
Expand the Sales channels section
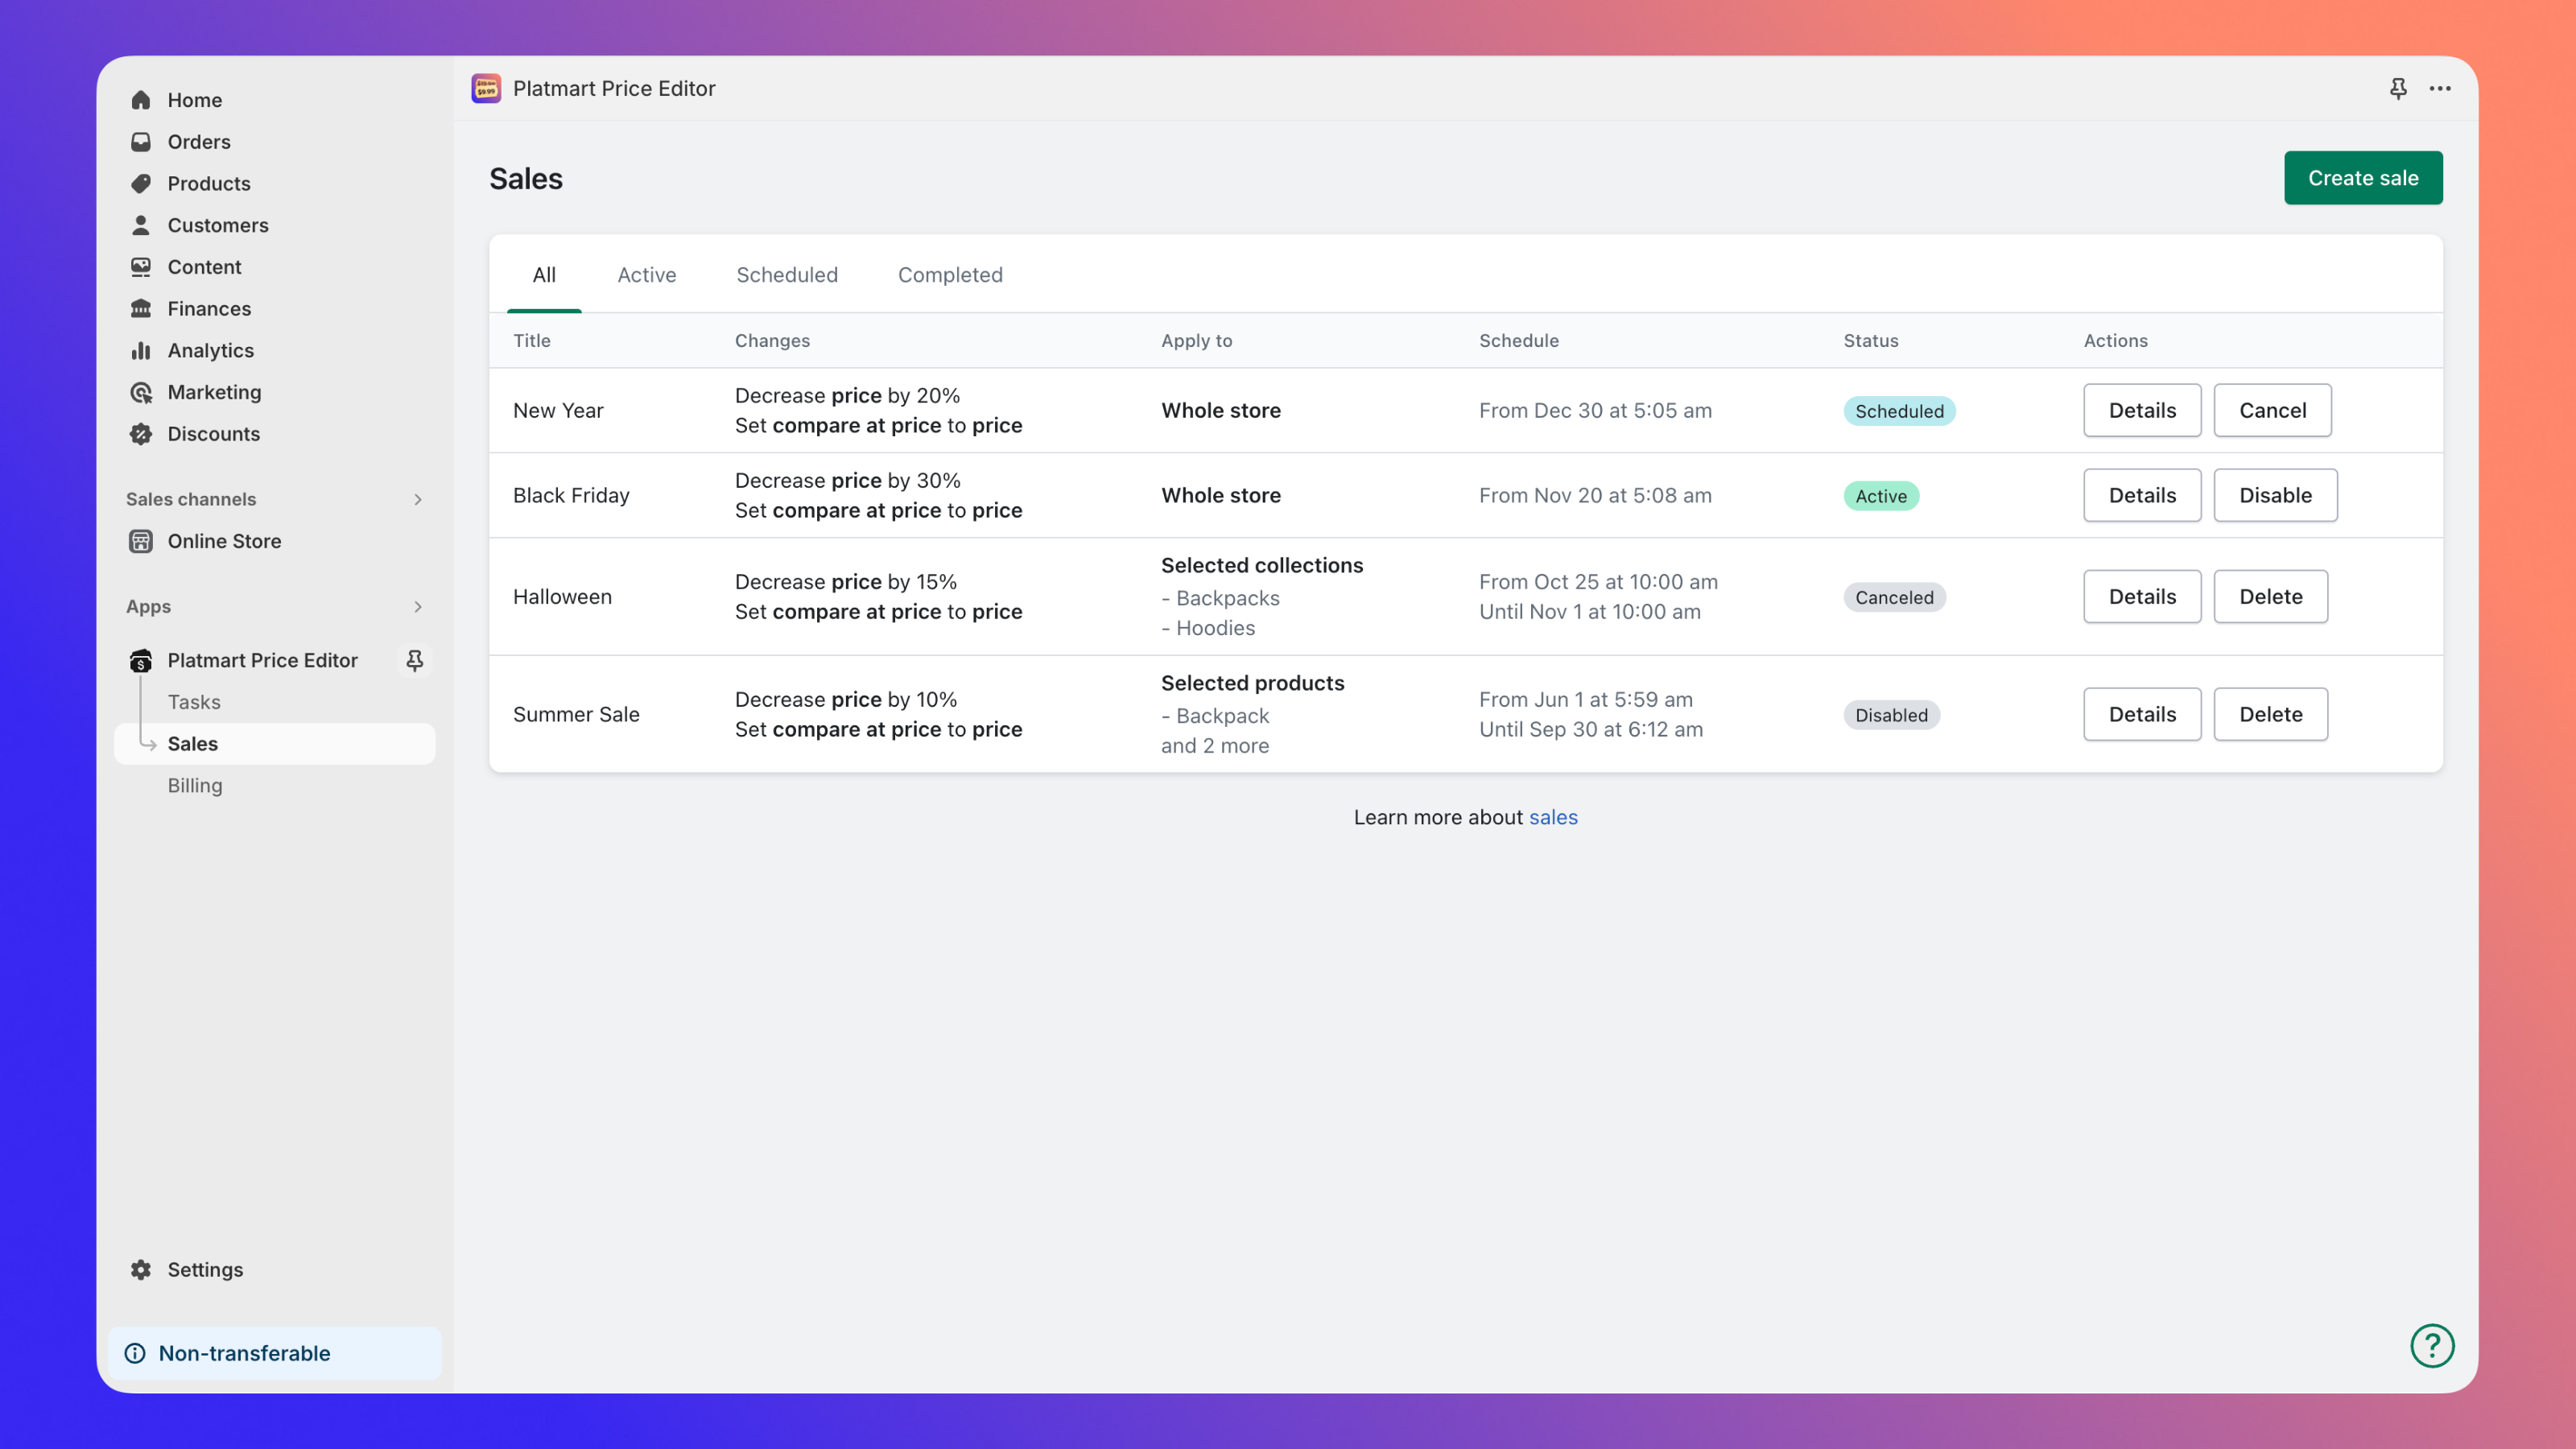[x=418, y=499]
